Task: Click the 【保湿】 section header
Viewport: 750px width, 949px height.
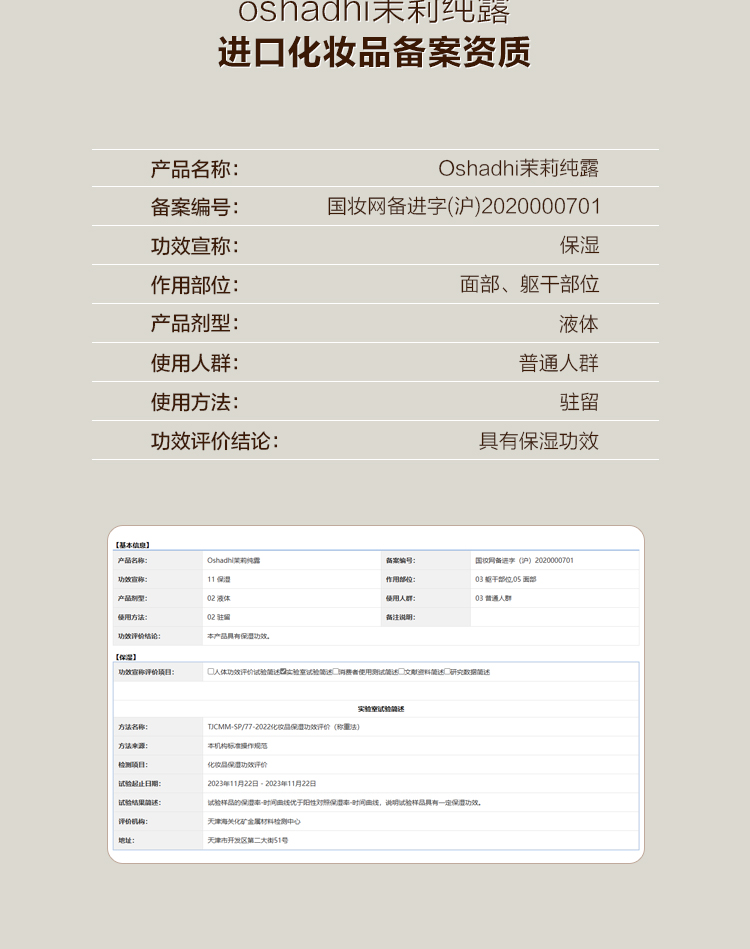Action: pyautogui.click(x=126, y=657)
